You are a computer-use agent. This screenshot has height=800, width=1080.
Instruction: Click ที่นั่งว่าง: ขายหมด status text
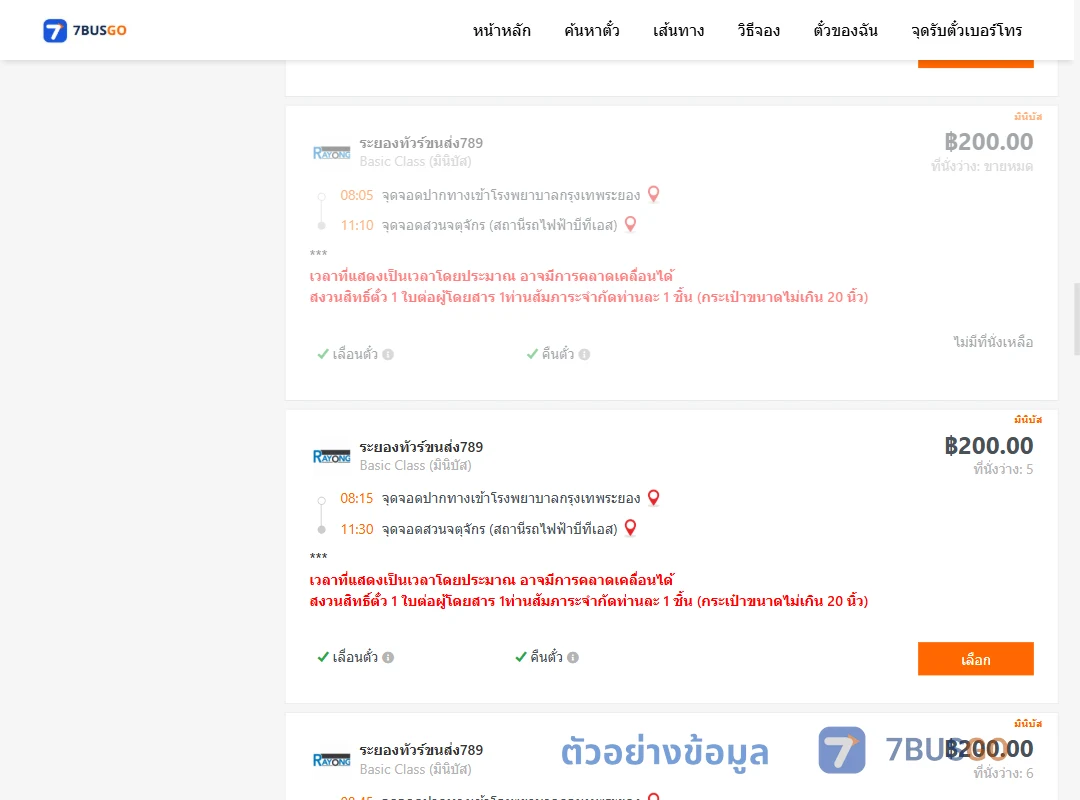pos(982,166)
